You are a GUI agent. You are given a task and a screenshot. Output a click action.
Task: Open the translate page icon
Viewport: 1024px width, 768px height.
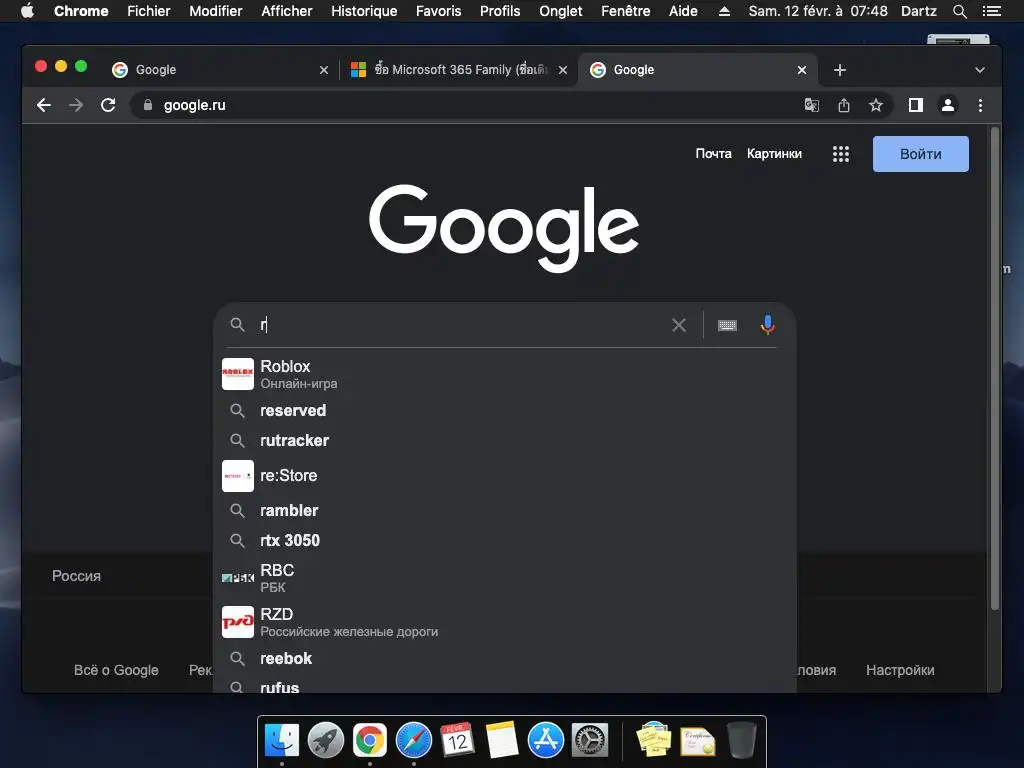click(811, 105)
